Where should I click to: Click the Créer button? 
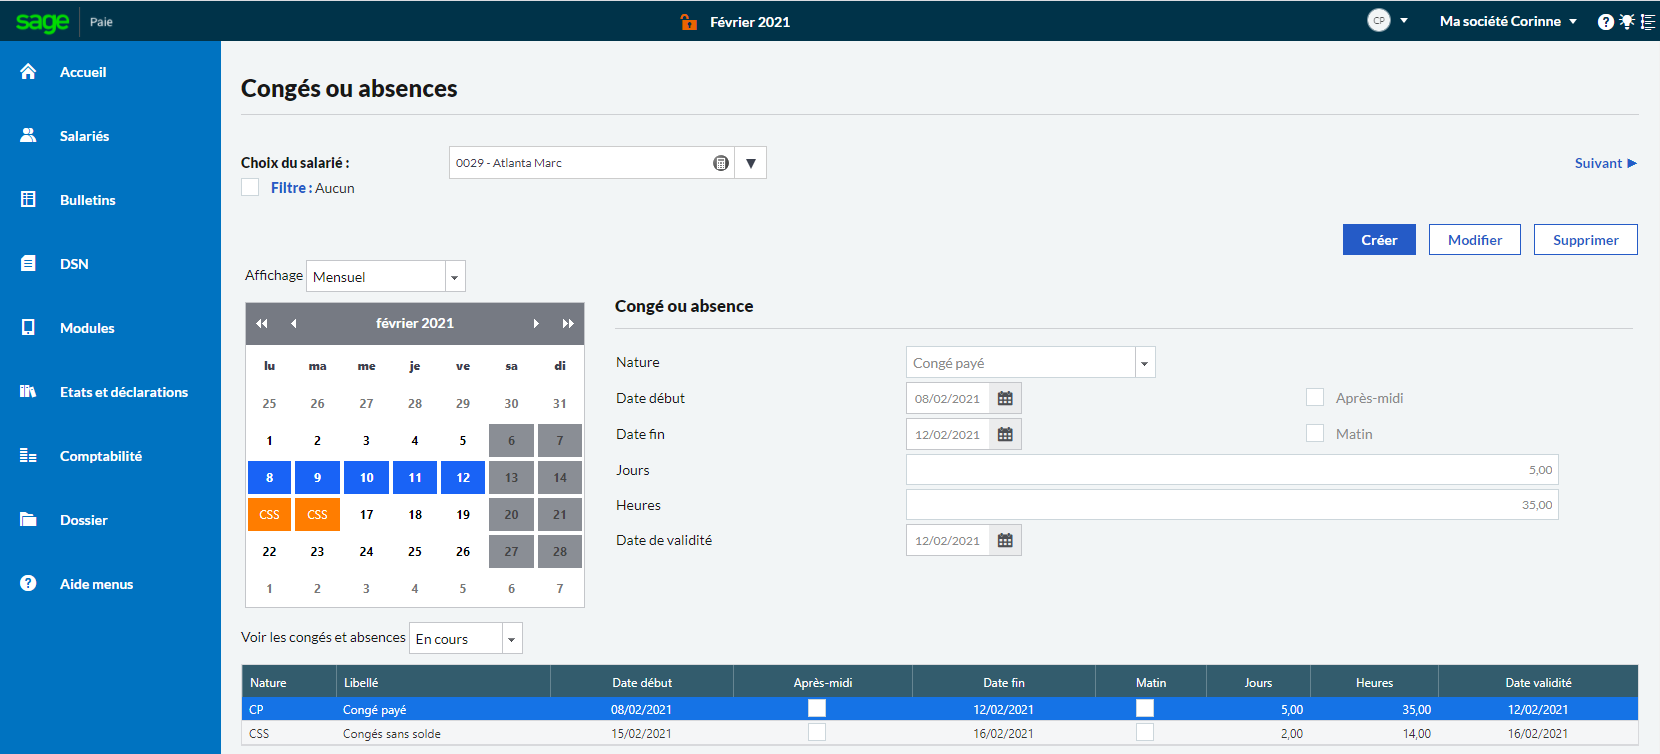[1379, 240]
